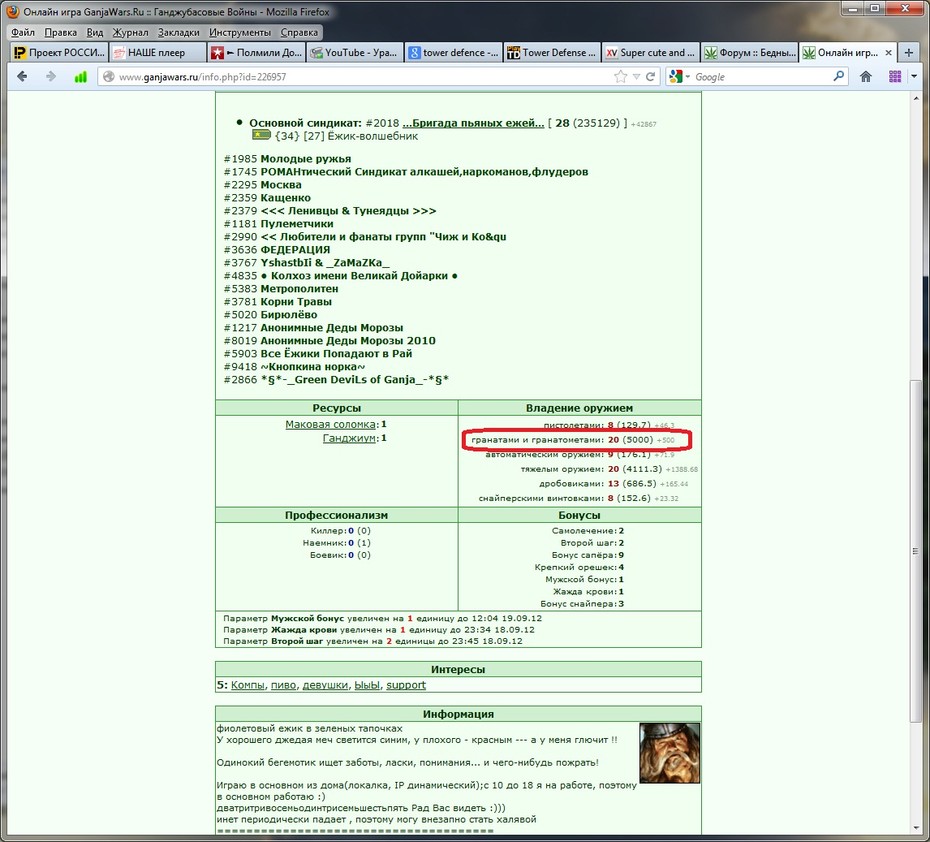Click the green rank badge icon
This screenshot has width=930, height=842.
[x=261, y=135]
